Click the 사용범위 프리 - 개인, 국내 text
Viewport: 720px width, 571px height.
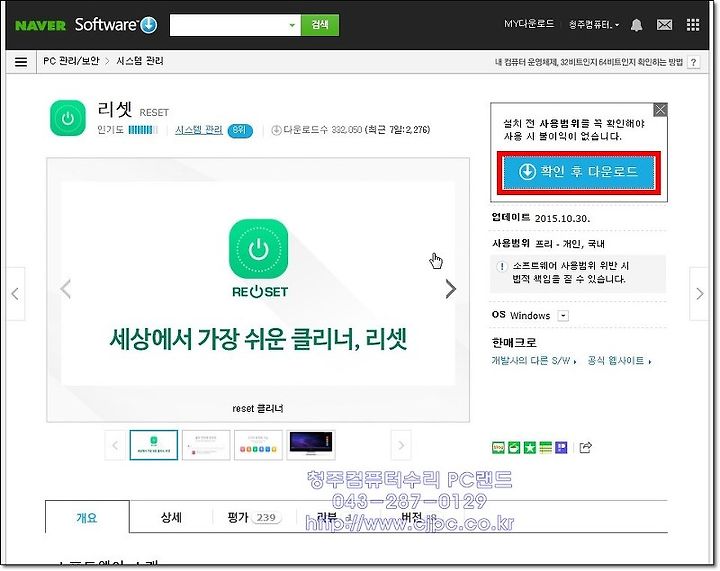pyautogui.click(x=548, y=244)
